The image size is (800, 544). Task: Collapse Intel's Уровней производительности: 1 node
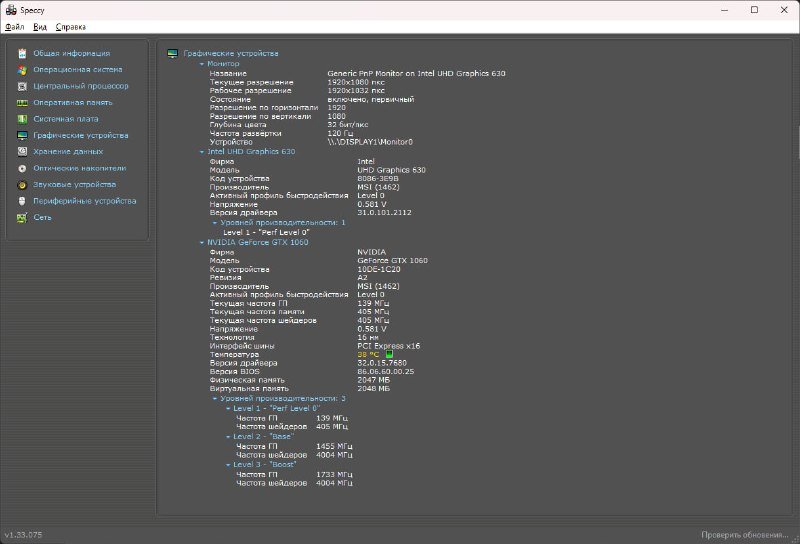(x=215, y=223)
